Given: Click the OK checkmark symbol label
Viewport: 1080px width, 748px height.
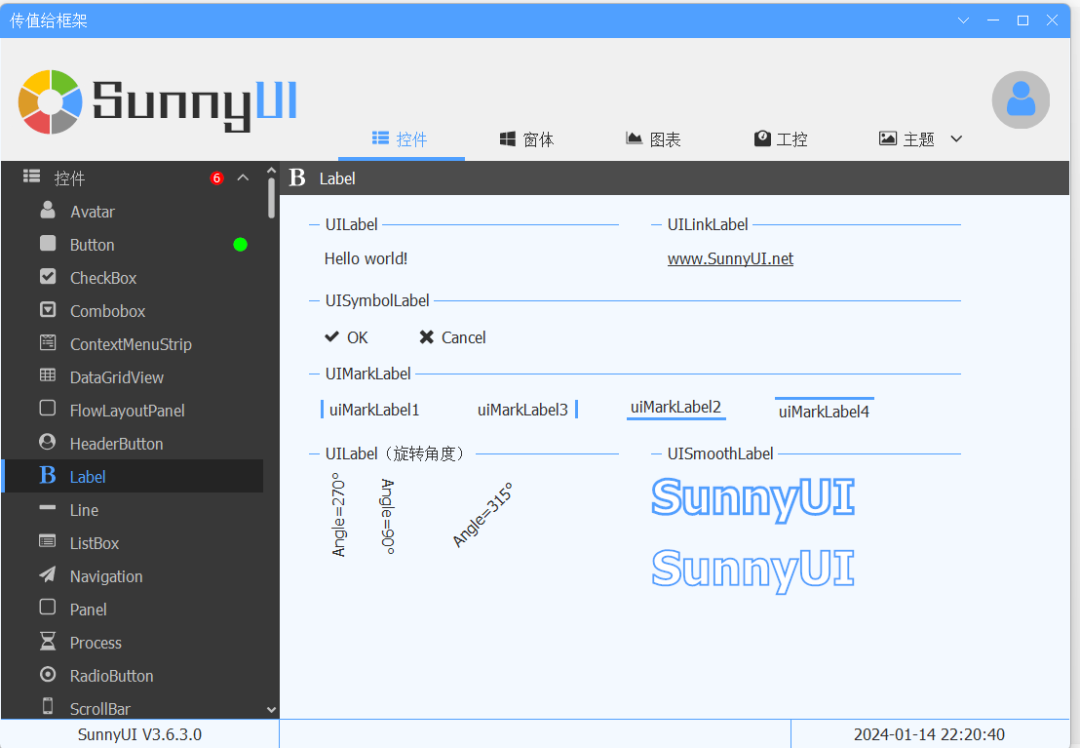Looking at the screenshot, I should pos(346,337).
